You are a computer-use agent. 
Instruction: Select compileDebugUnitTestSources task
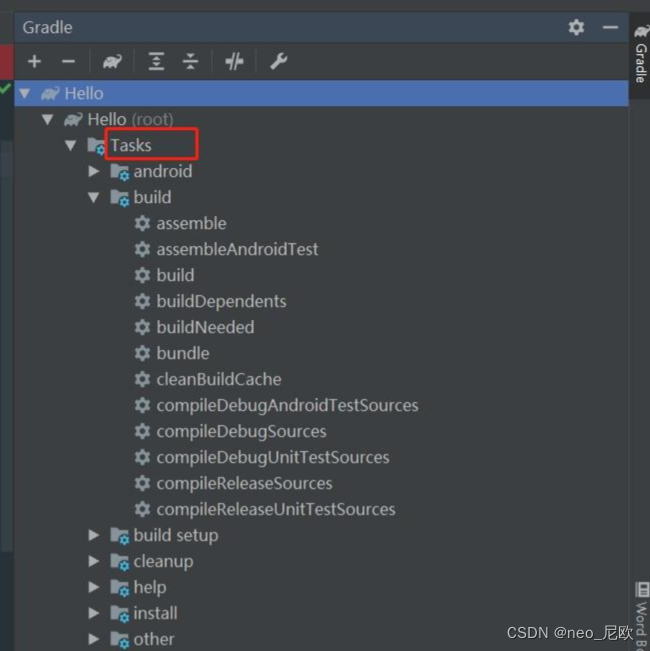coord(273,458)
